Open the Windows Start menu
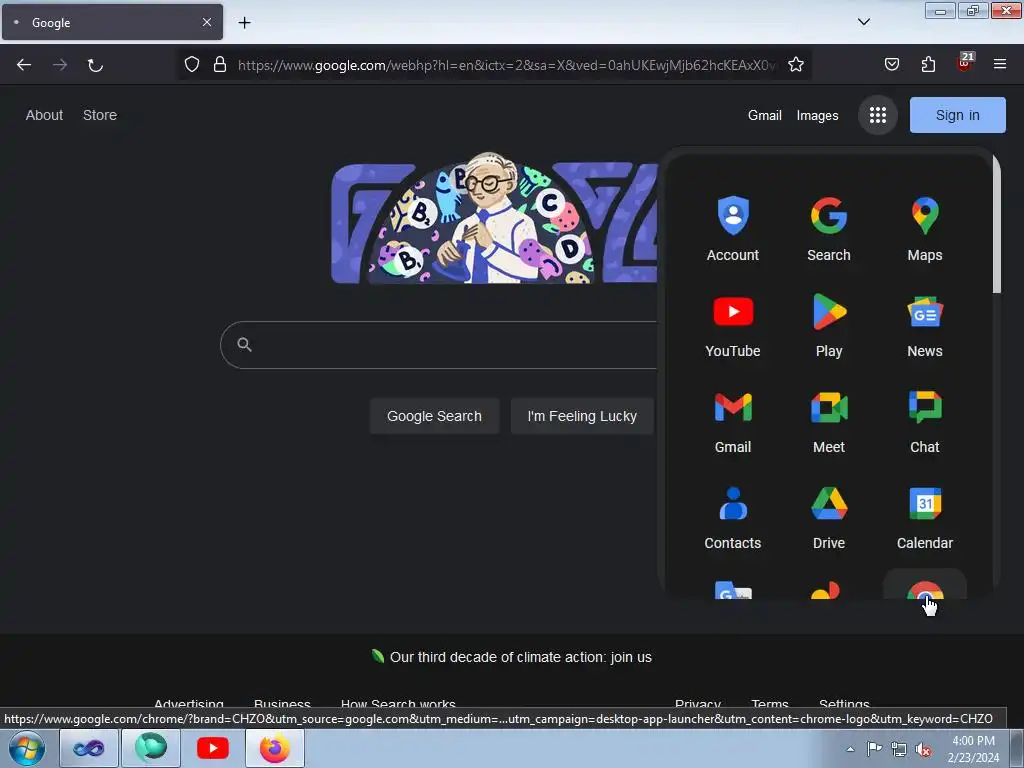 27,748
